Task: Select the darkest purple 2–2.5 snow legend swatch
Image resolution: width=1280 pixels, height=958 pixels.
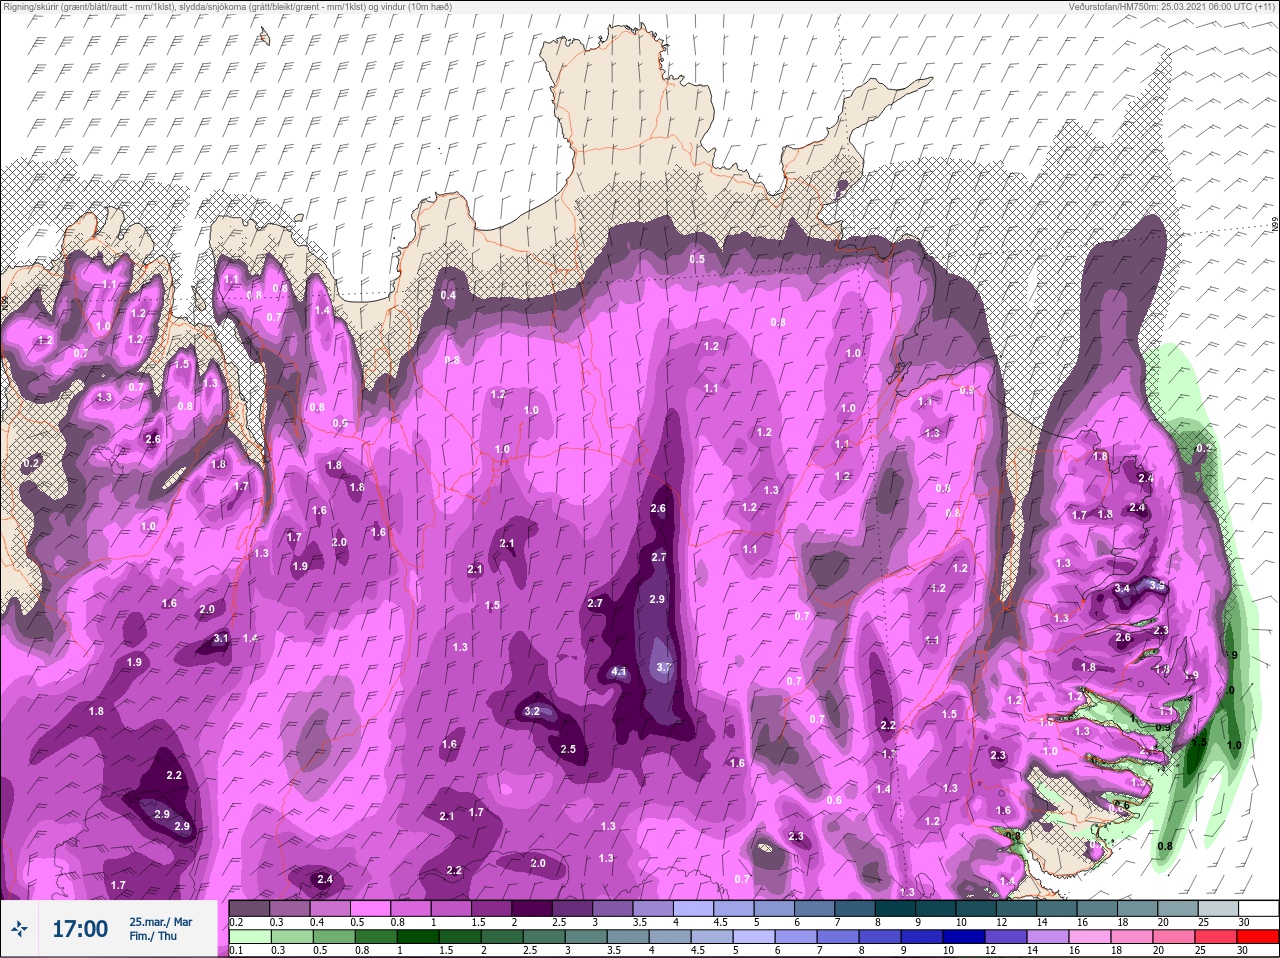Action: tap(532, 908)
